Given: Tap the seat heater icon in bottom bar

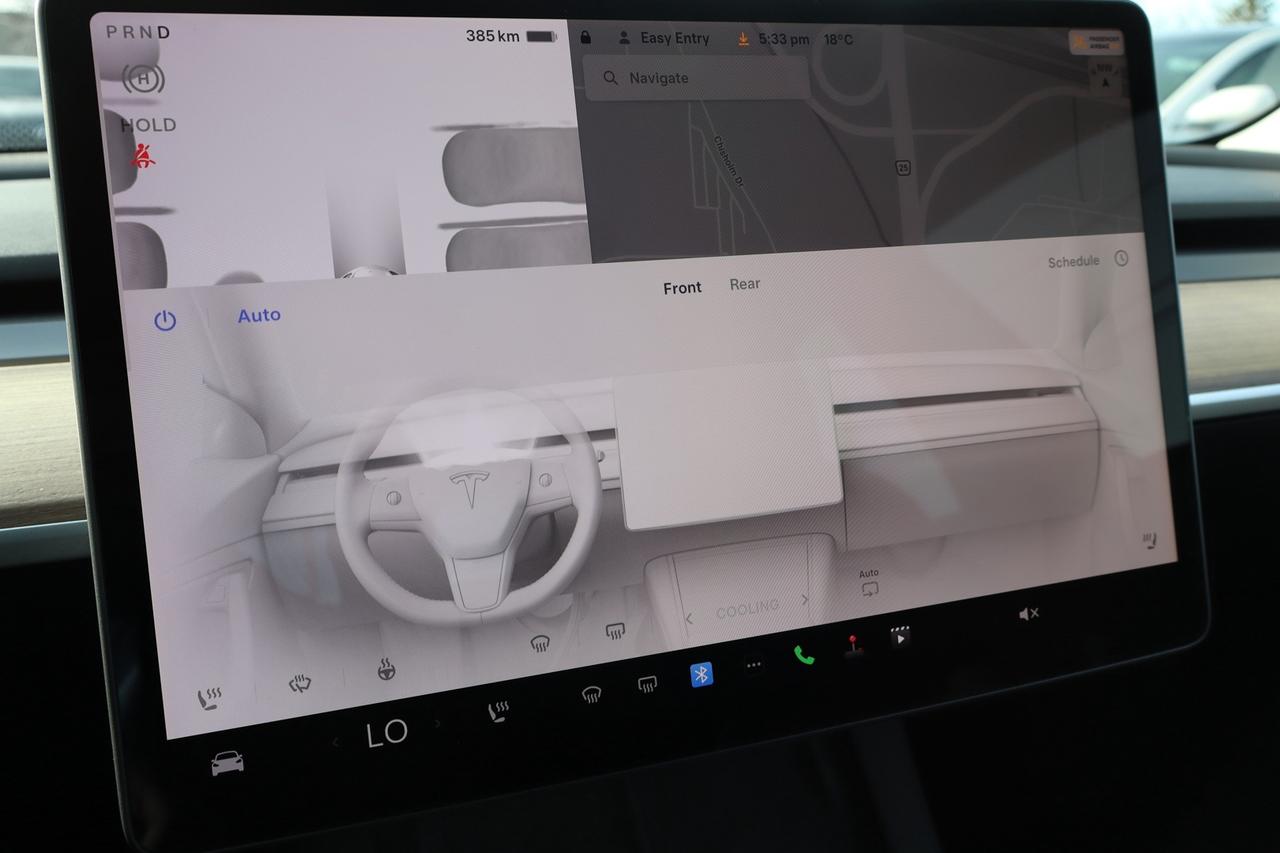Looking at the screenshot, I should click(497, 712).
